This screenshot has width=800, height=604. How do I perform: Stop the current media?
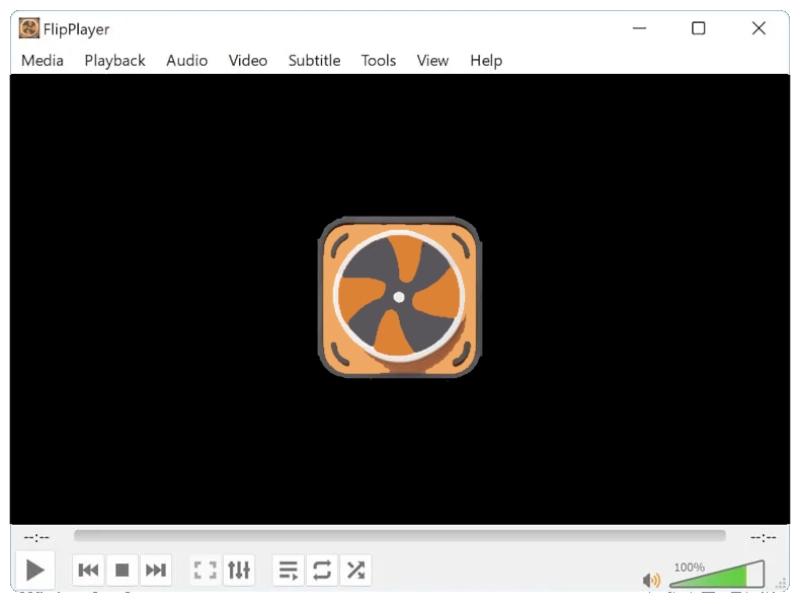click(x=121, y=569)
